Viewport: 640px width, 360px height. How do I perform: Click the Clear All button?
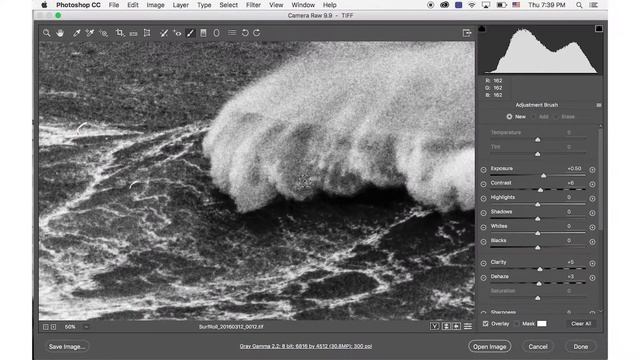(581, 324)
